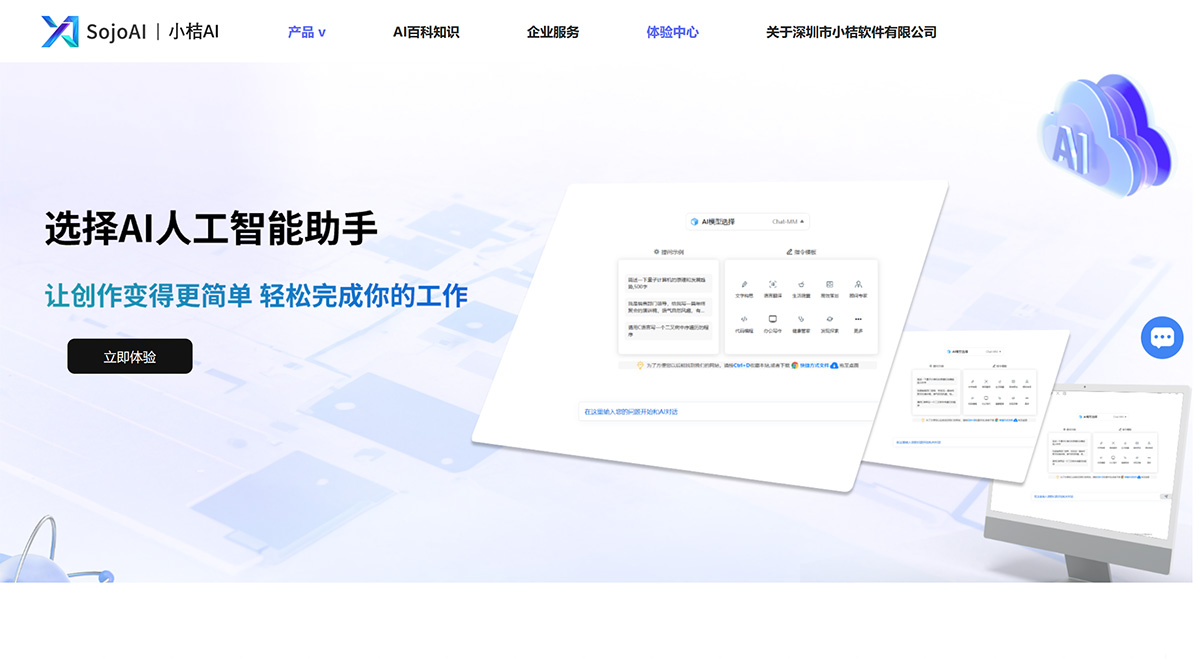This screenshot has width=1200, height=659.
Task: Click the 办公写作 template icon
Action: [772, 319]
